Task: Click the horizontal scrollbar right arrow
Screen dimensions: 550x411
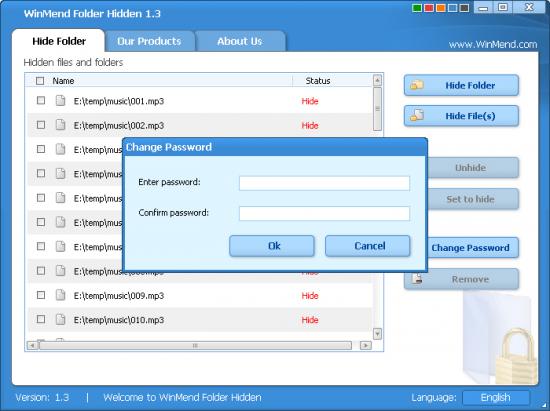Action: pyautogui.click(x=365, y=345)
